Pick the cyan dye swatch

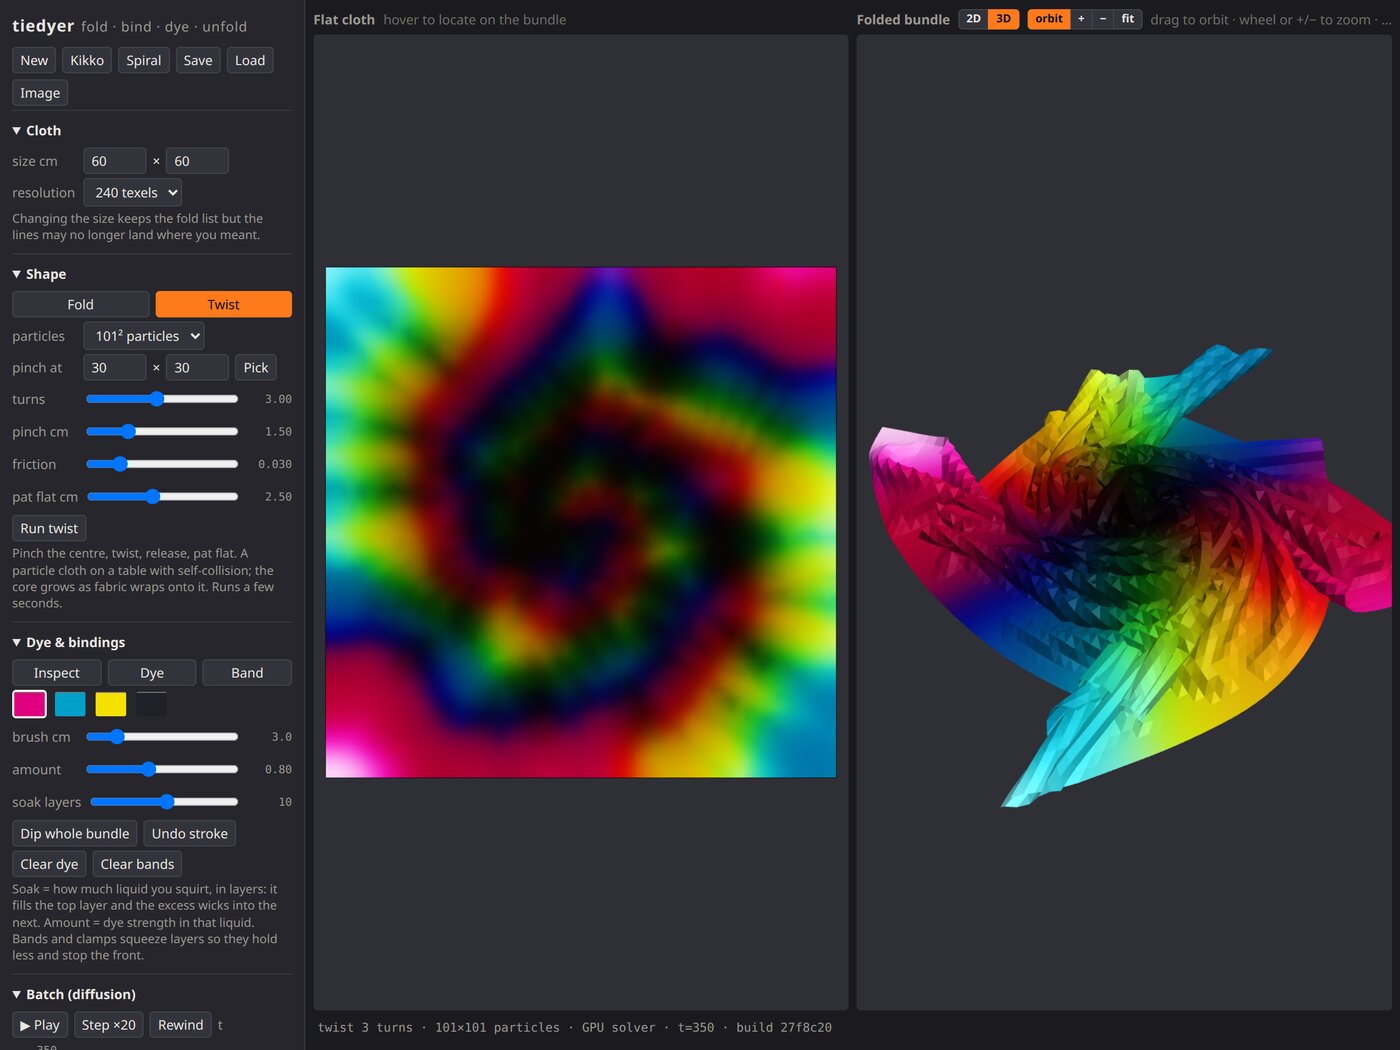(70, 704)
